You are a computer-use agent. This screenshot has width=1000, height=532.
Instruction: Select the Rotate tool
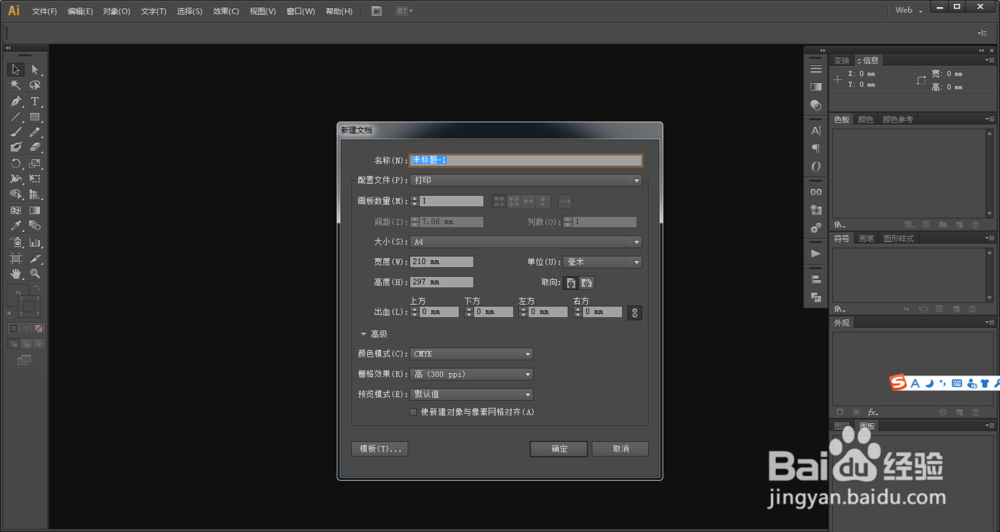pos(16,163)
